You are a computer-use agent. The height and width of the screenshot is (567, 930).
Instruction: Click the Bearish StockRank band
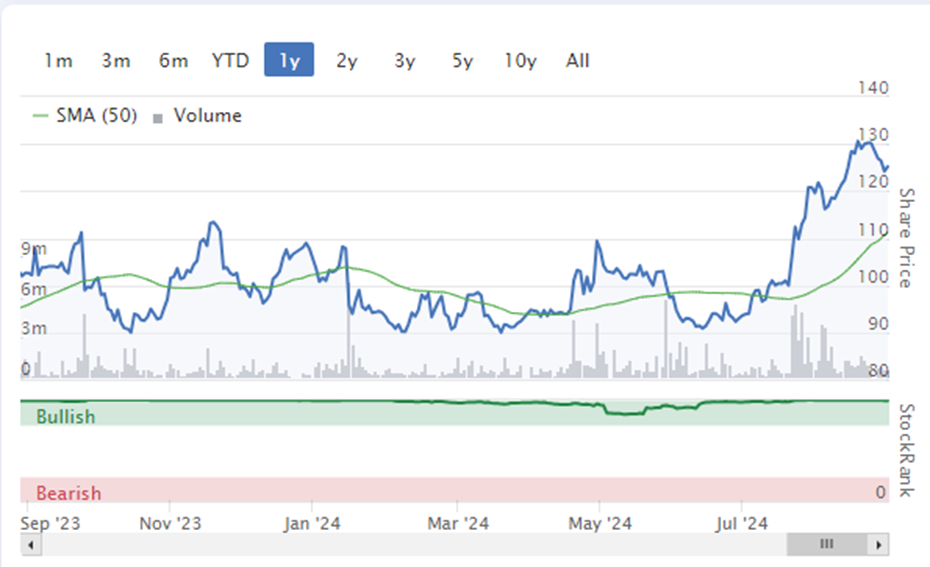coord(454,490)
